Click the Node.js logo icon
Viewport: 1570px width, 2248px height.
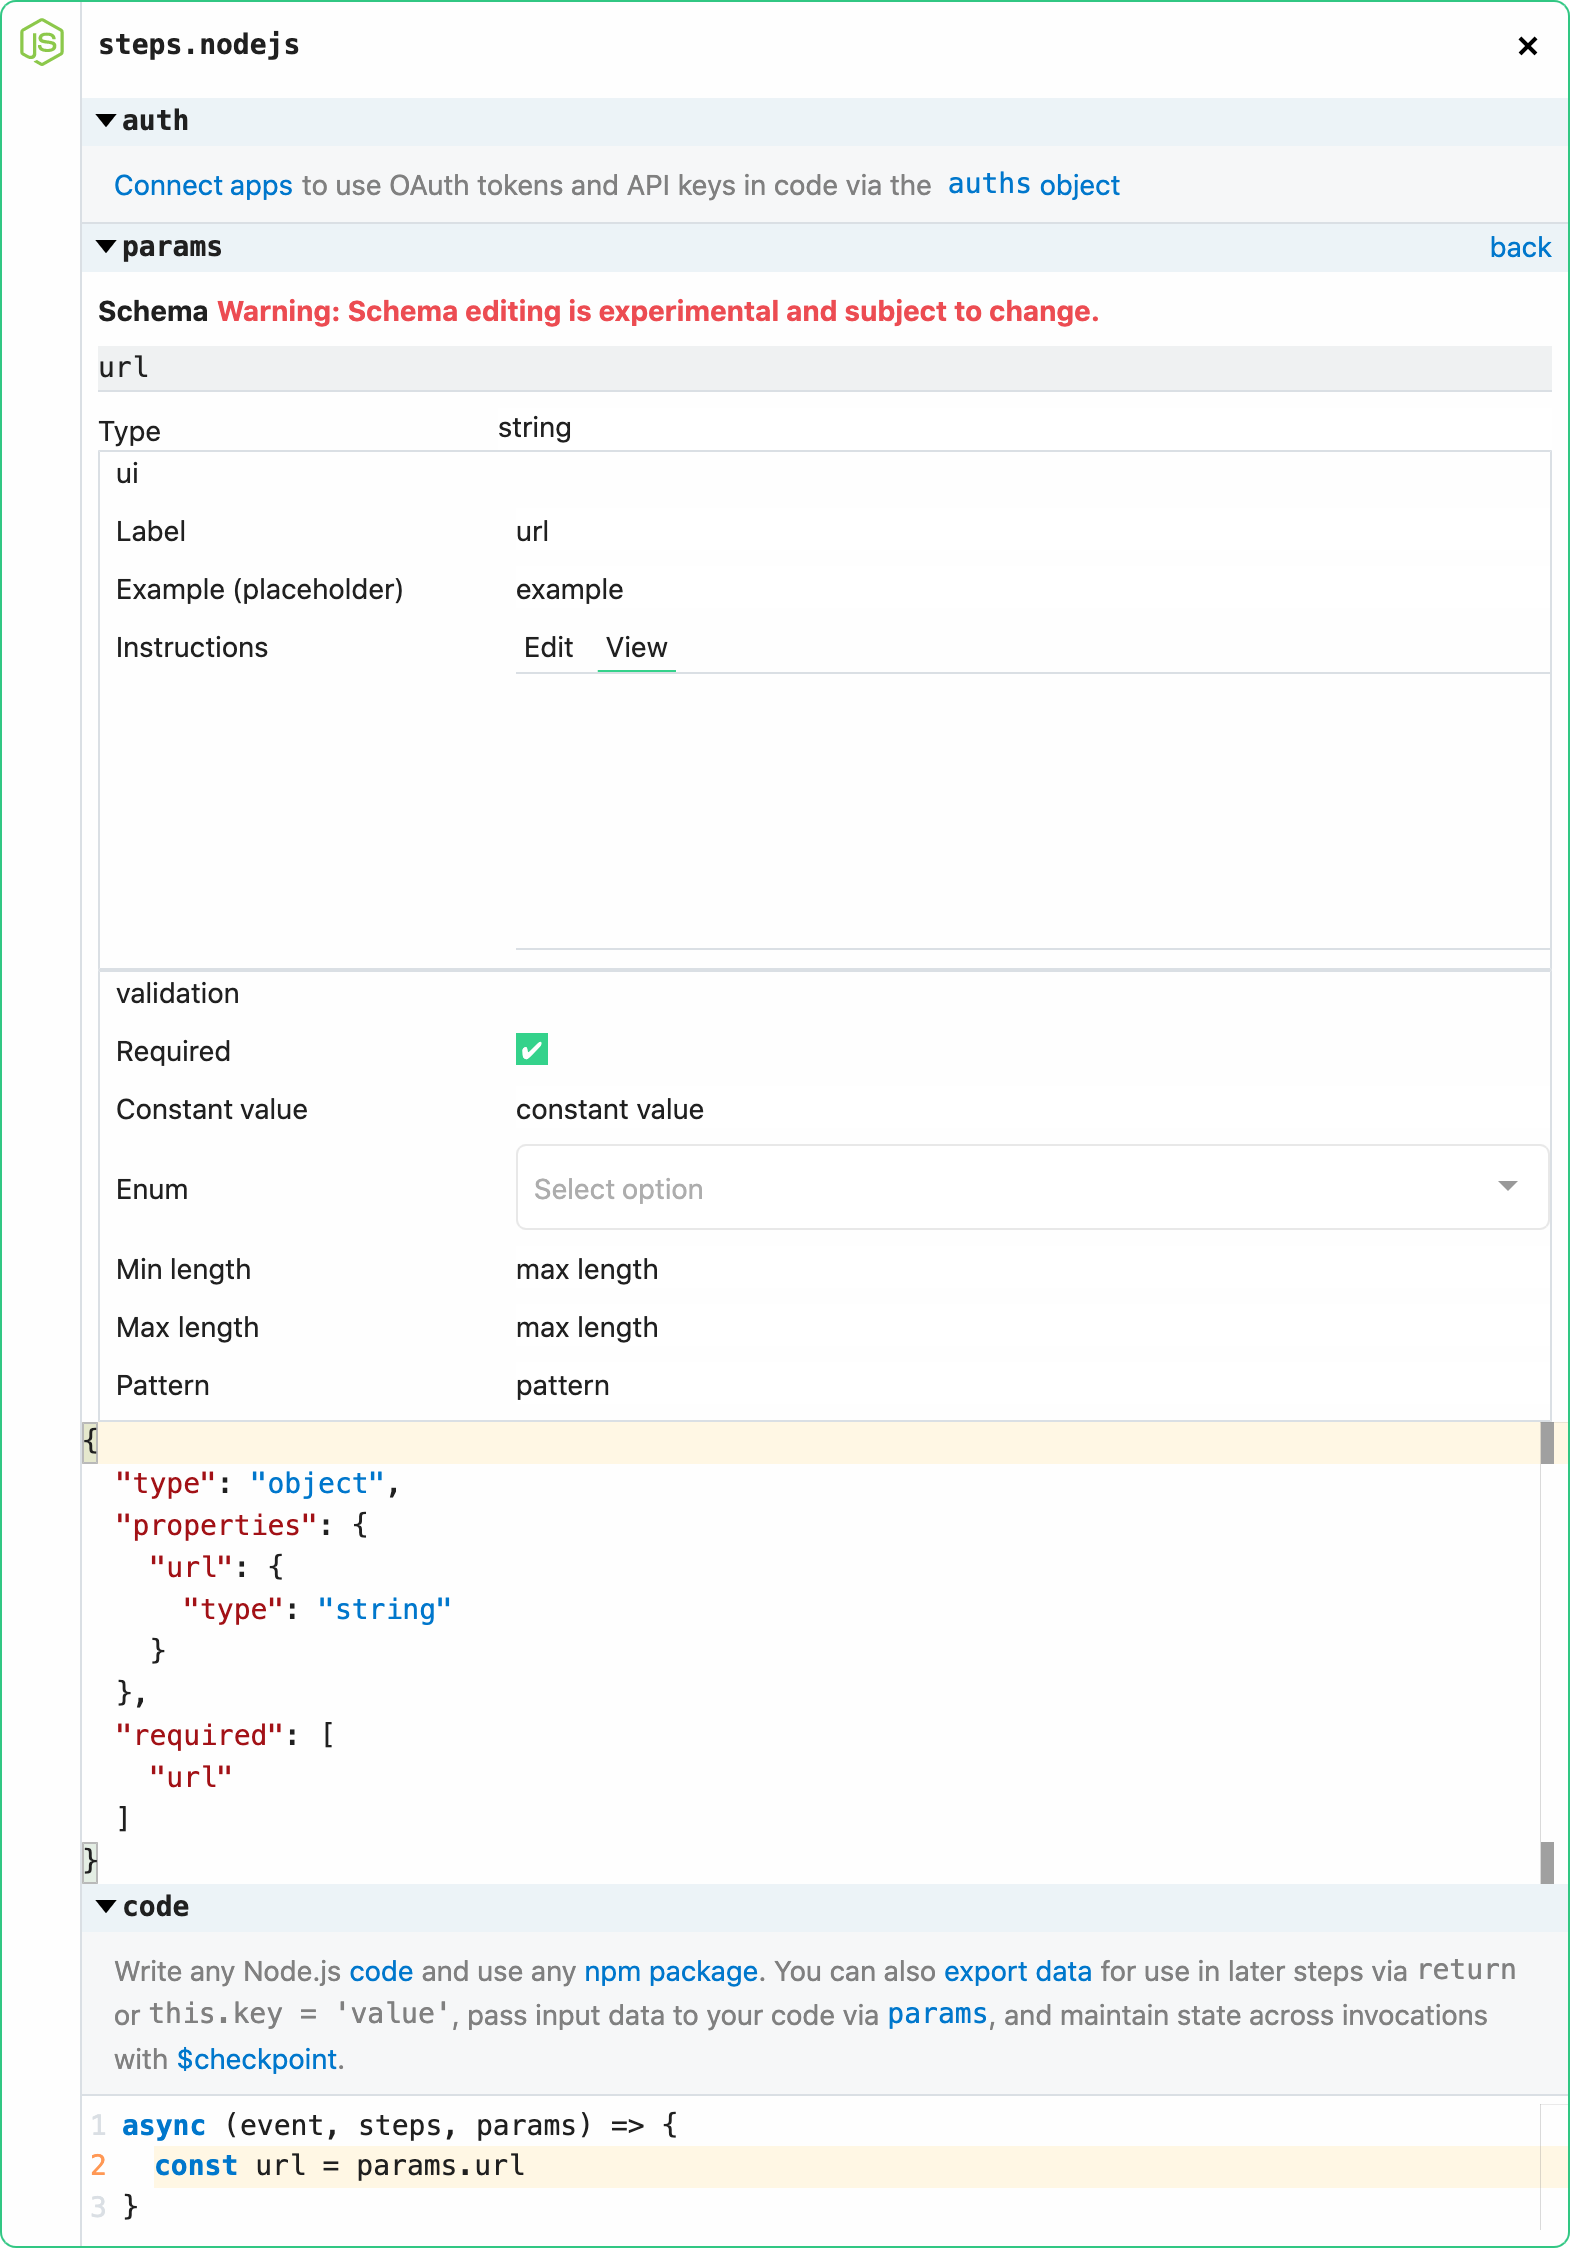(x=42, y=43)
